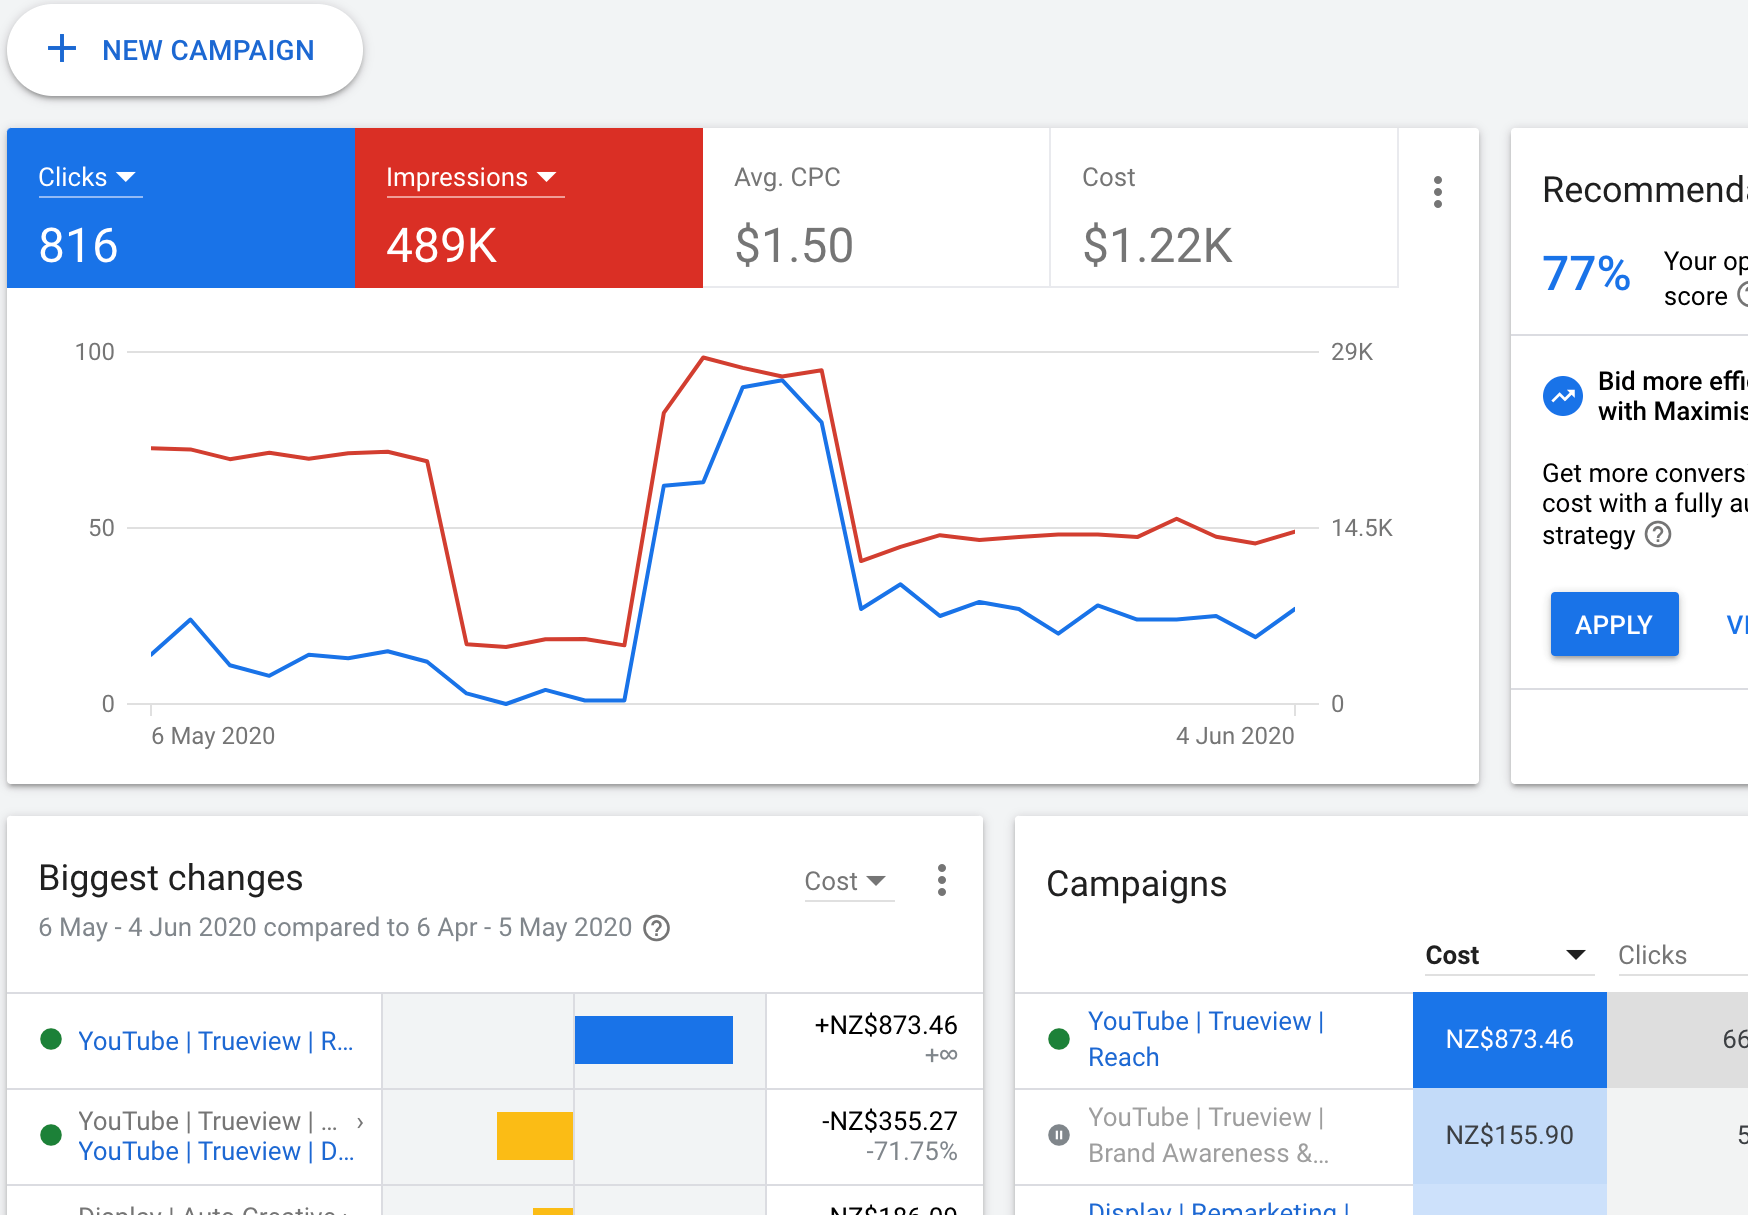Click the blue +NZ$873.46 change bar
Viewport: 1748px width, 1215px height.
(x=654, y=1040)
